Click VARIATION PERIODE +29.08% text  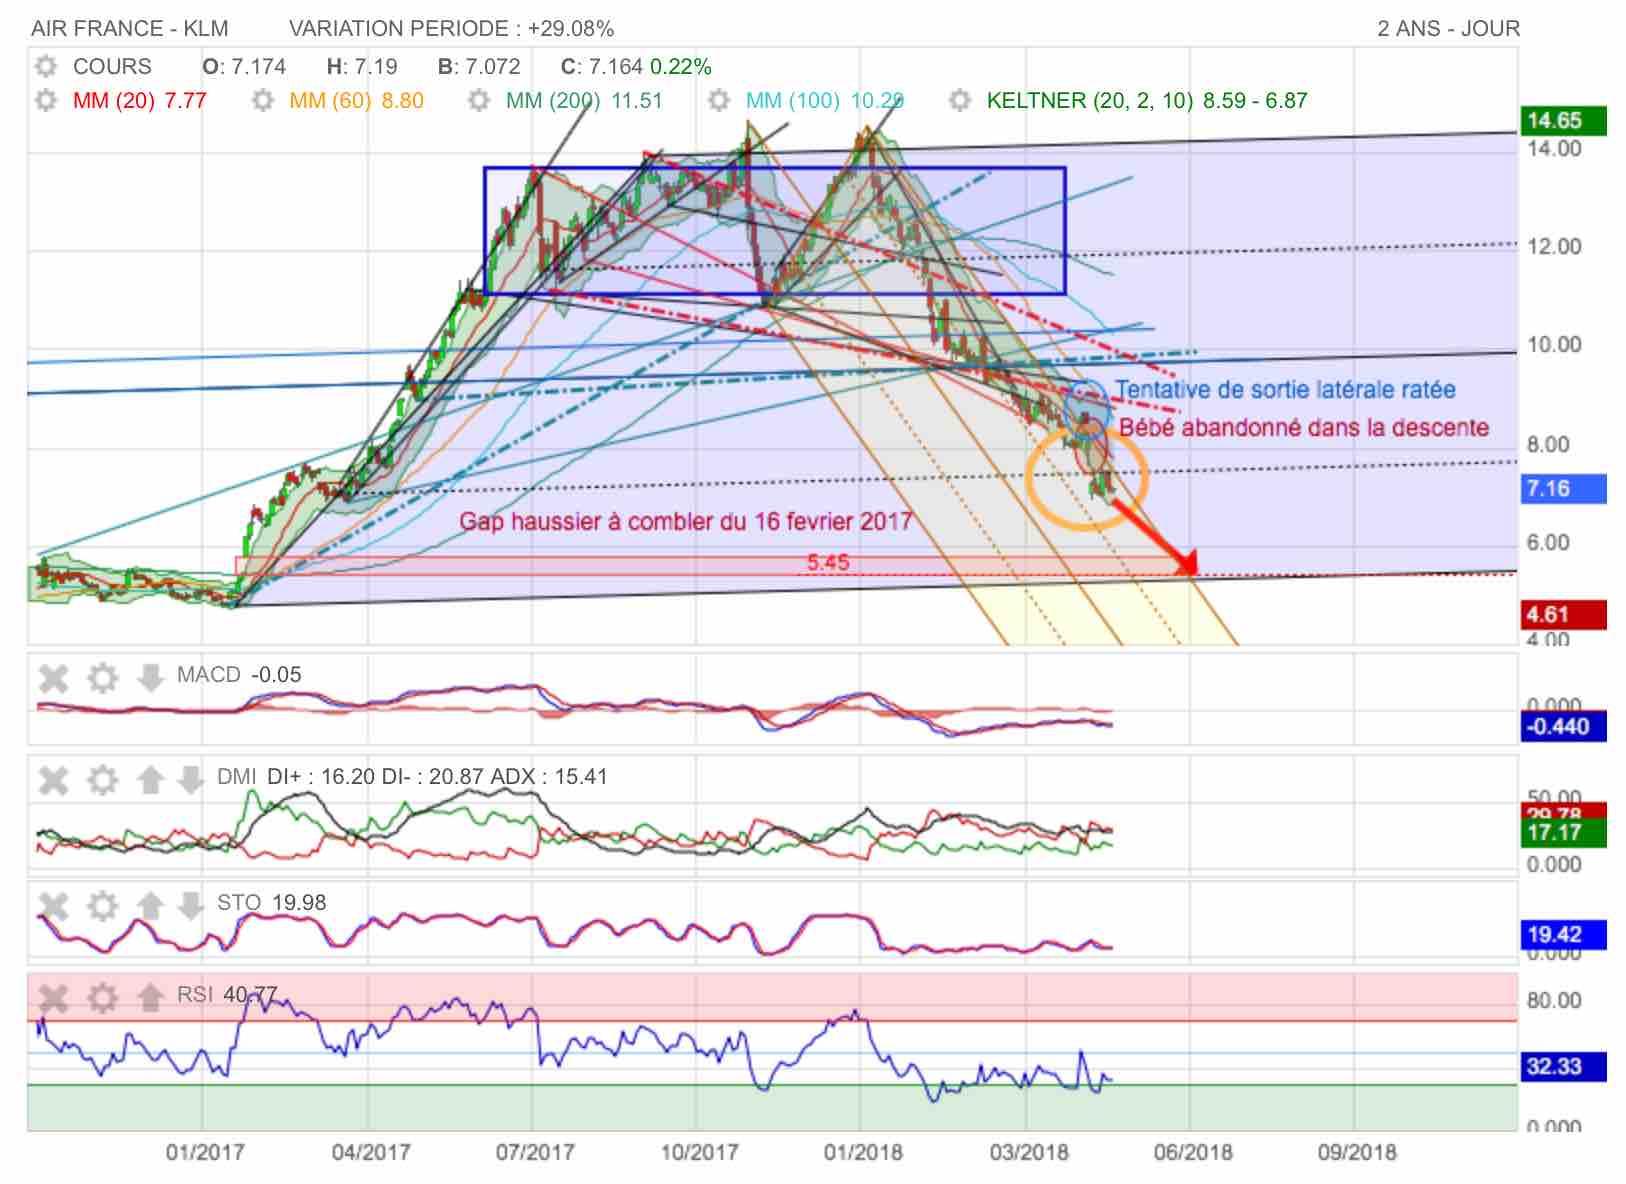451,29
